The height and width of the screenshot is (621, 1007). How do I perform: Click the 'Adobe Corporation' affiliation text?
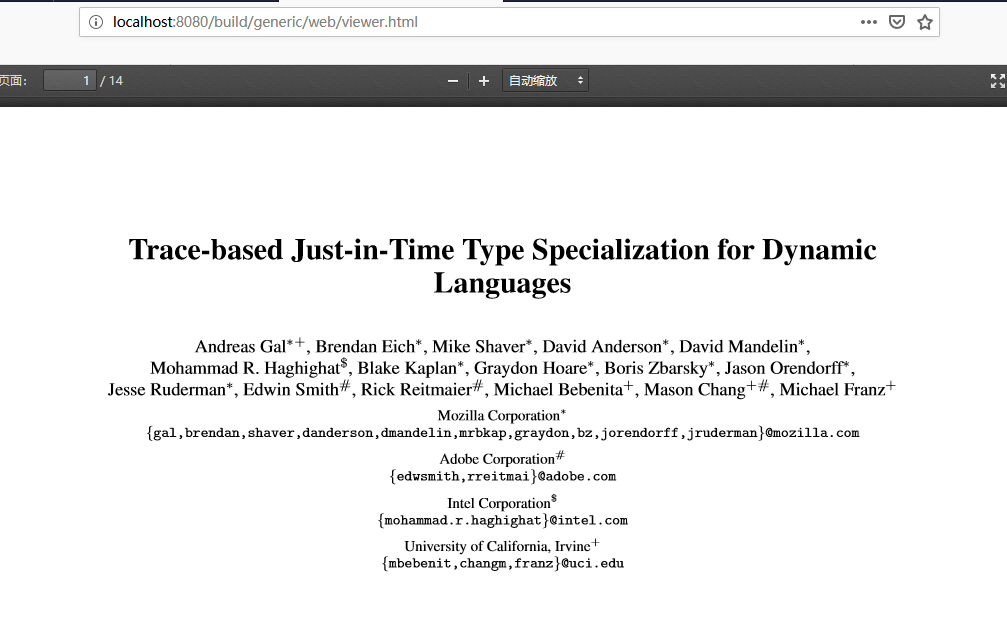[x=496, y=460]
